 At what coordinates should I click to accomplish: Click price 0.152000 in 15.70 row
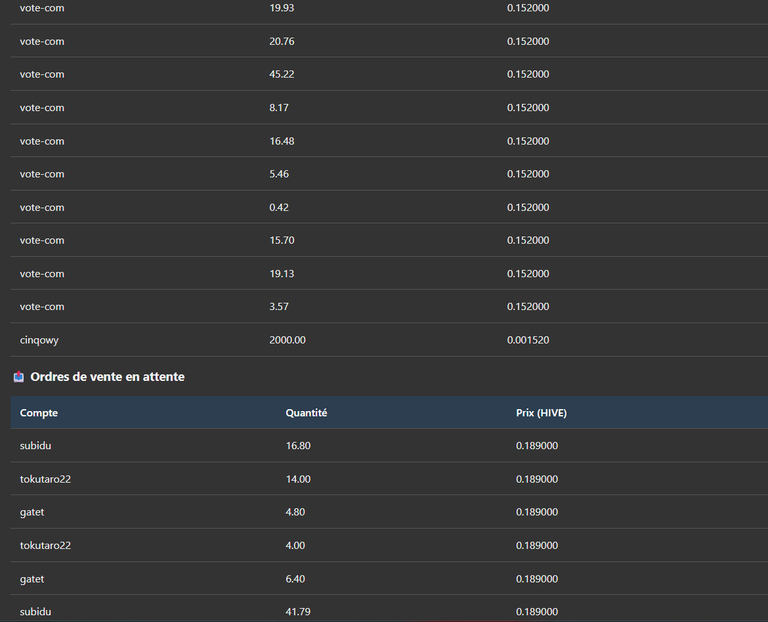click(x=528, y=240)
